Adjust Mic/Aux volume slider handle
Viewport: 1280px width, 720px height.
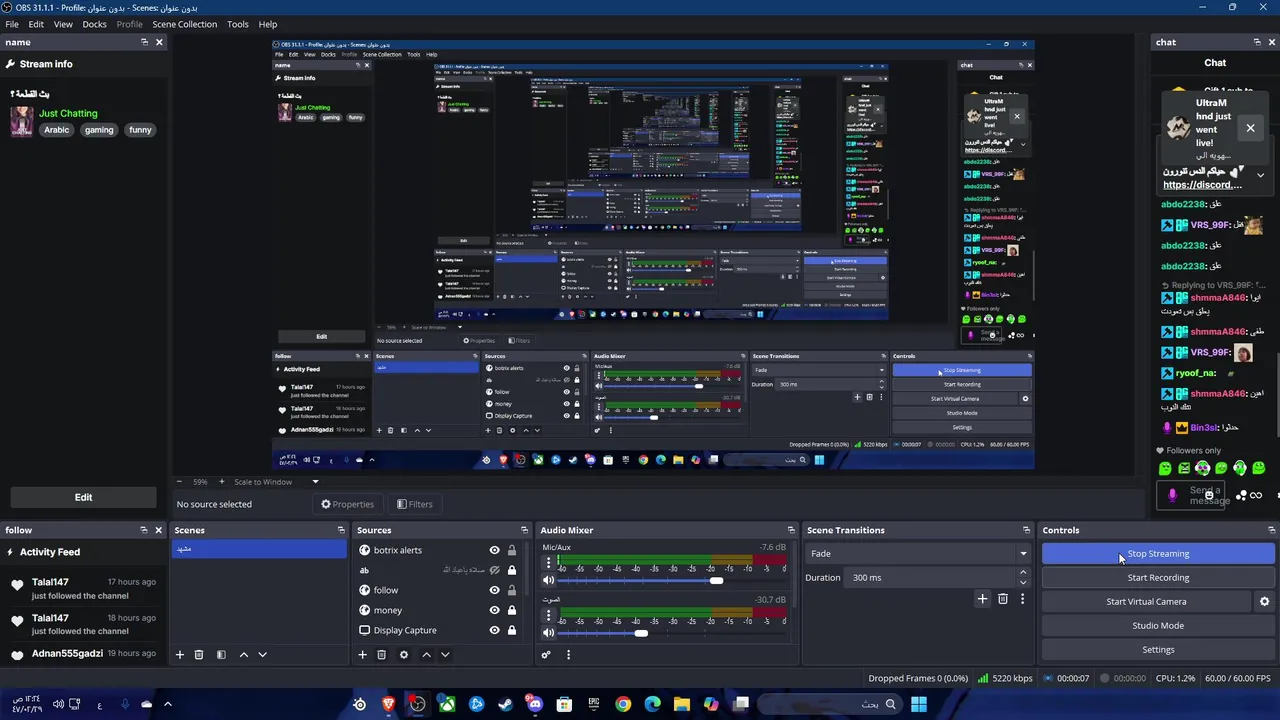[x=716, y=580]
